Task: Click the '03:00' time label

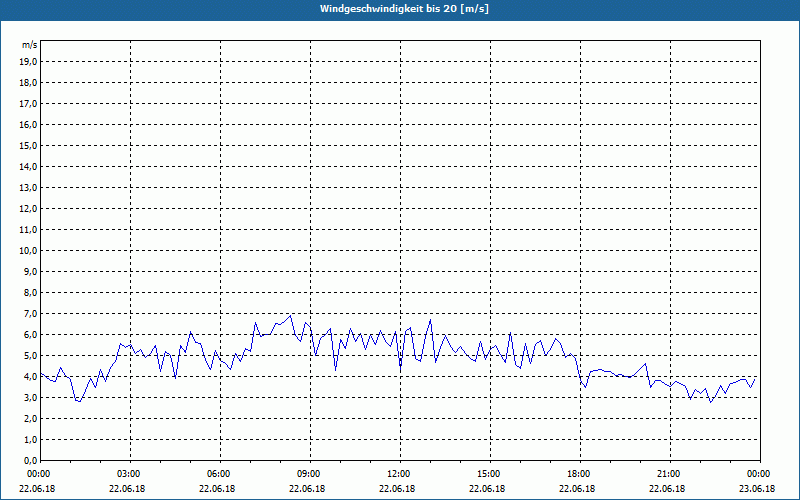Action: click(129, 474)
